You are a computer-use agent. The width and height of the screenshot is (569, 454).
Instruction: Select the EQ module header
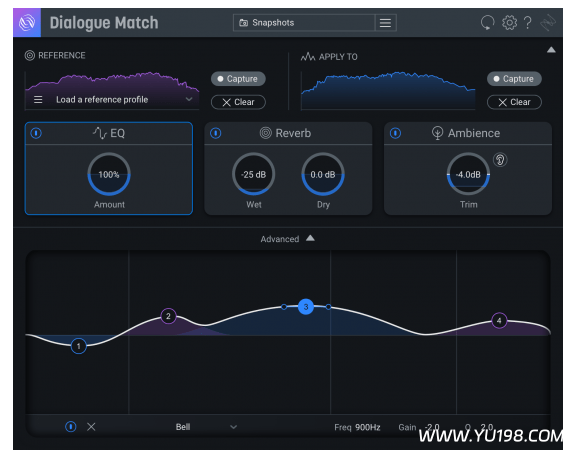tap(109, 133)
